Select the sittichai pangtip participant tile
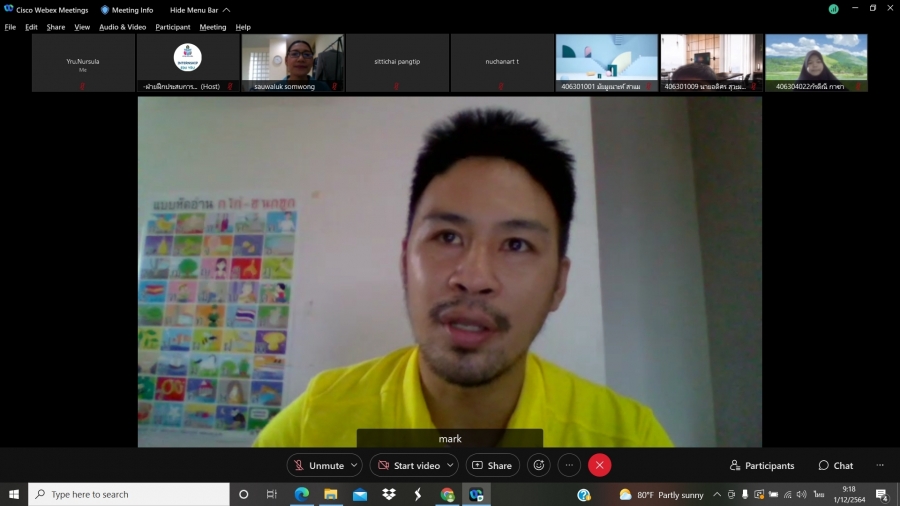Viewport: 900px width, 506px height. 397,62
